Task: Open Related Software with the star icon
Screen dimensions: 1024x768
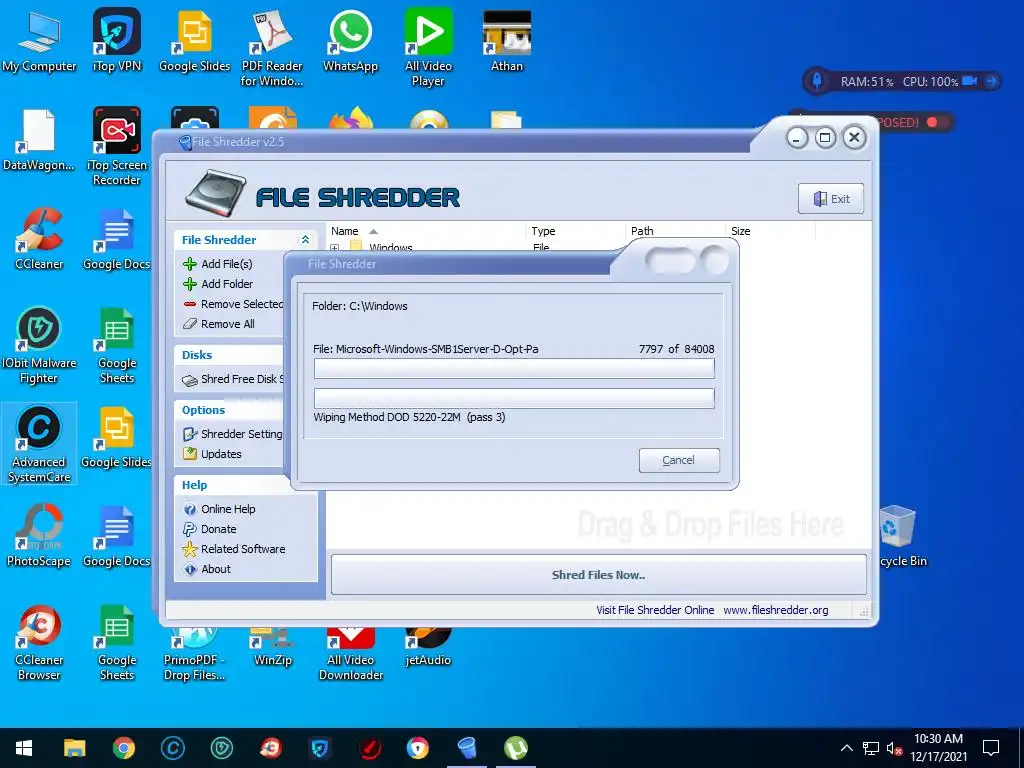Action: (234, 549)
